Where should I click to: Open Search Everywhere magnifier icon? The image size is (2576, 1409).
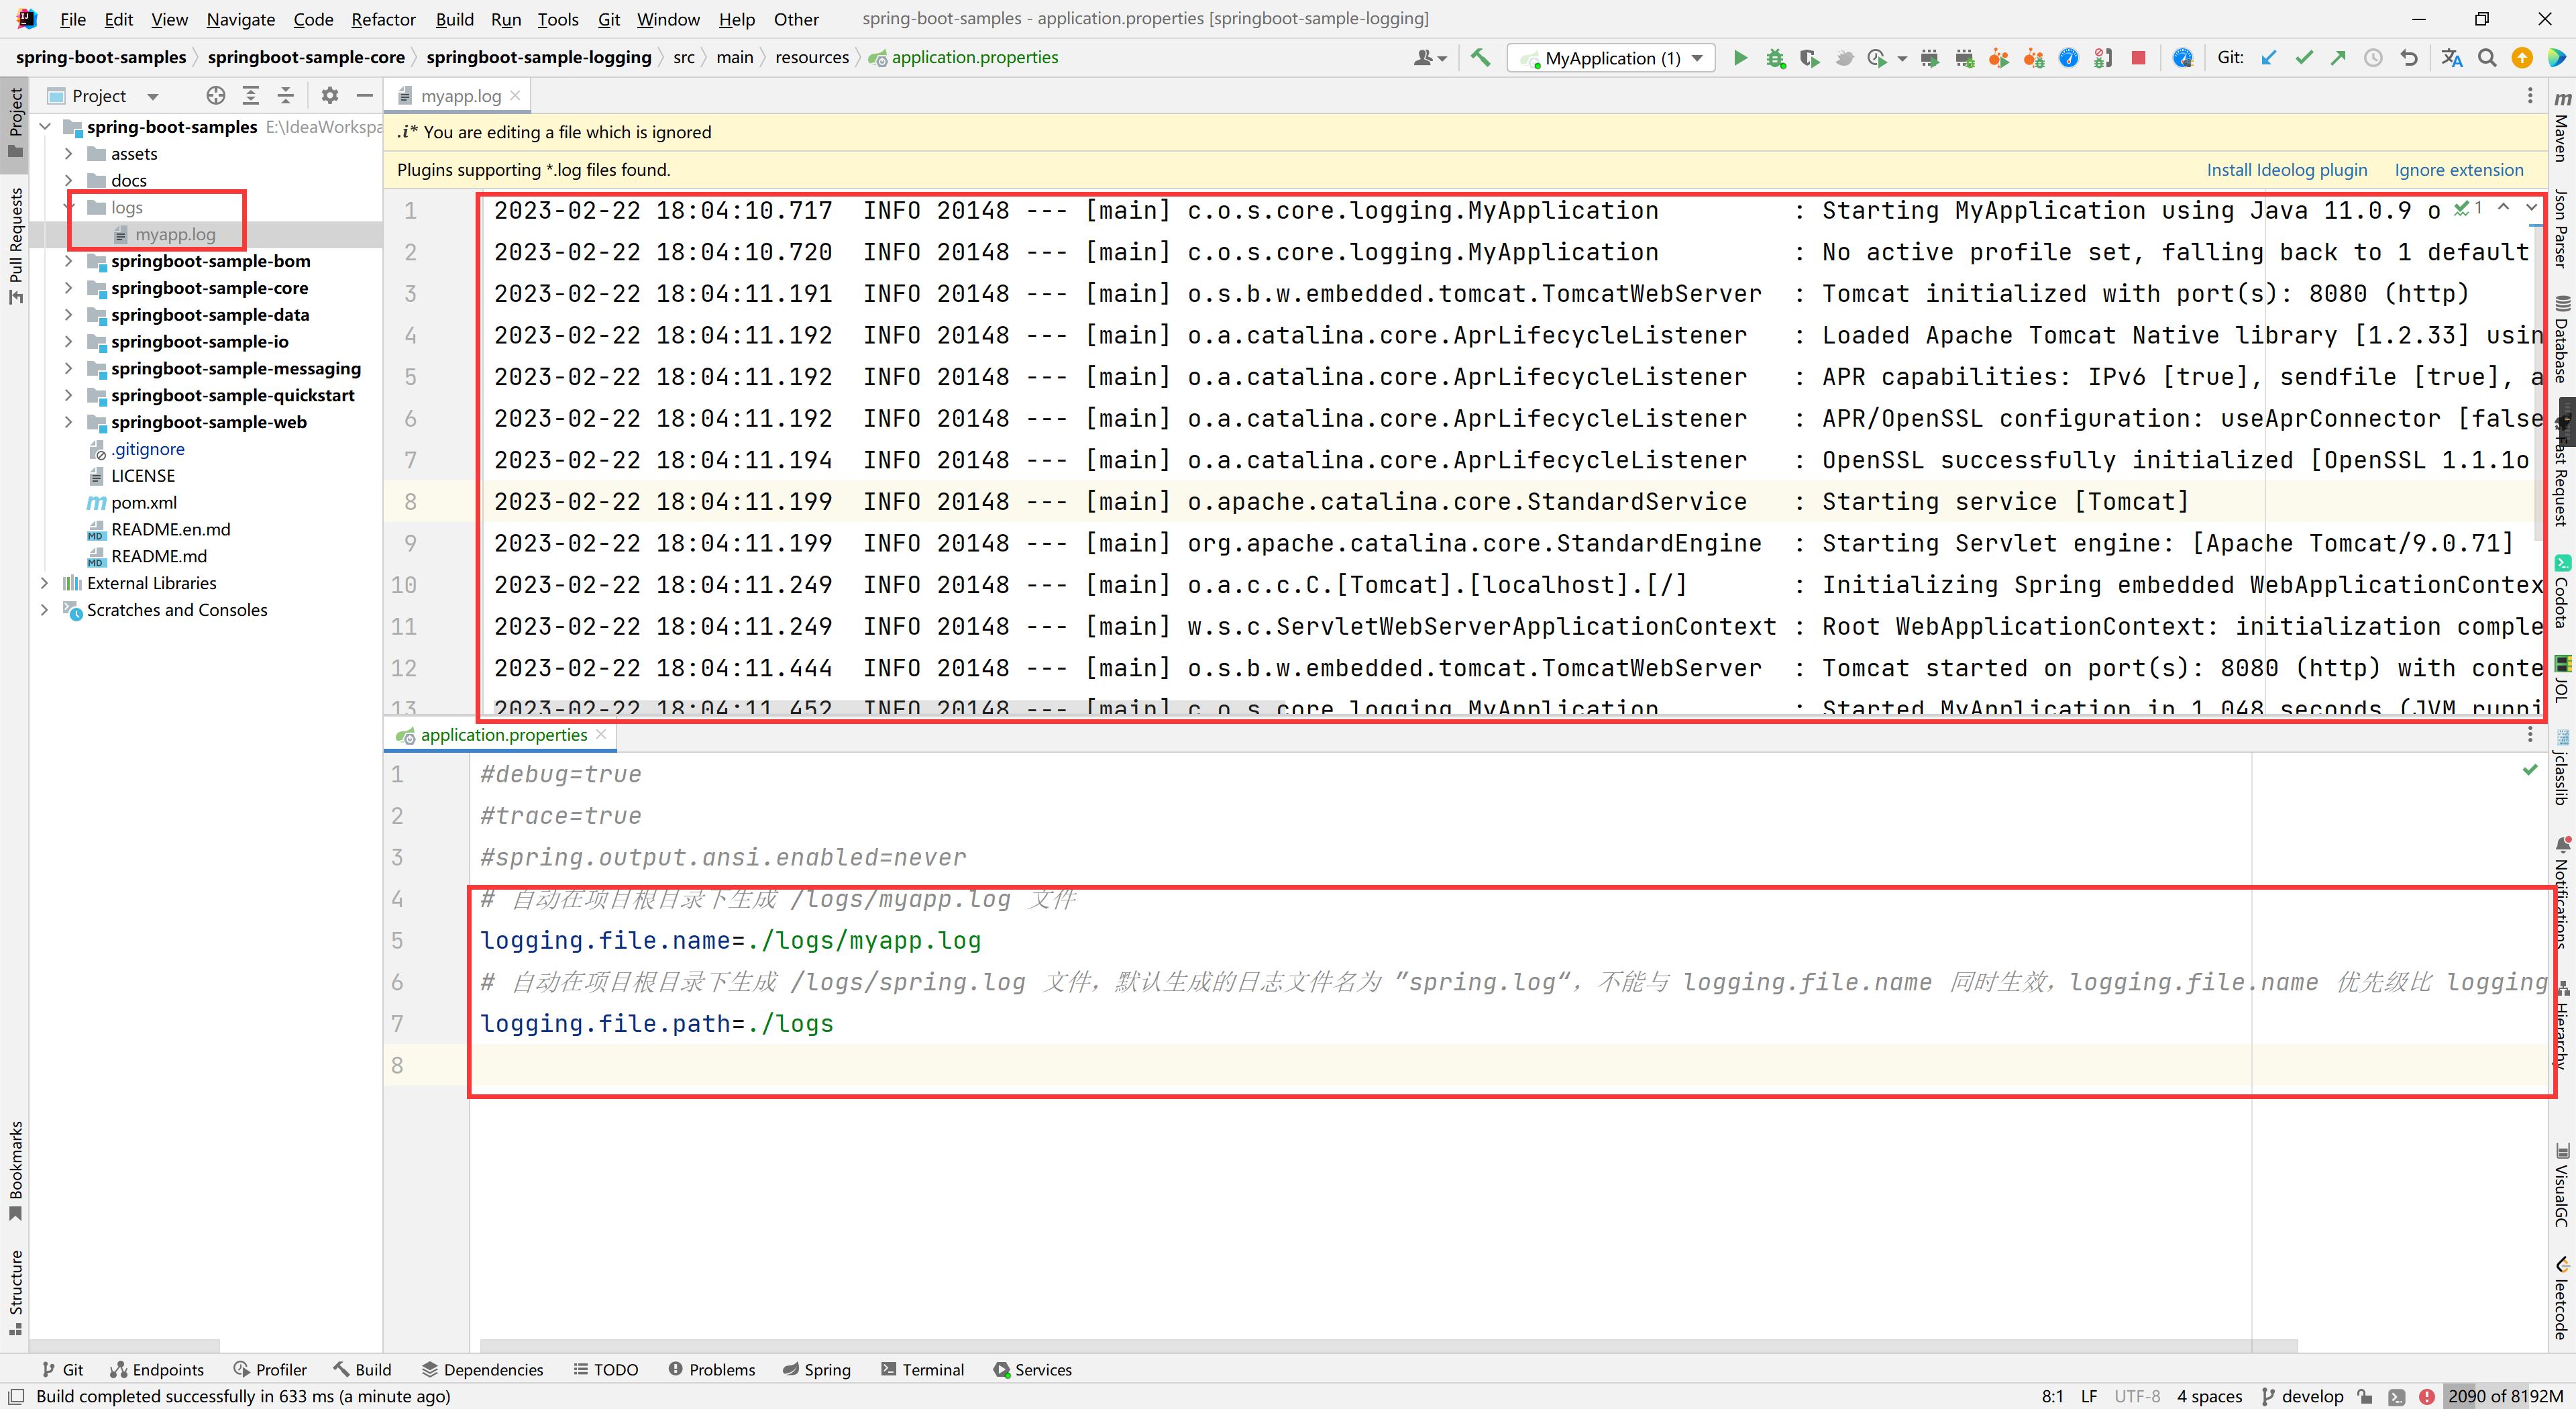coord(2487,58)
